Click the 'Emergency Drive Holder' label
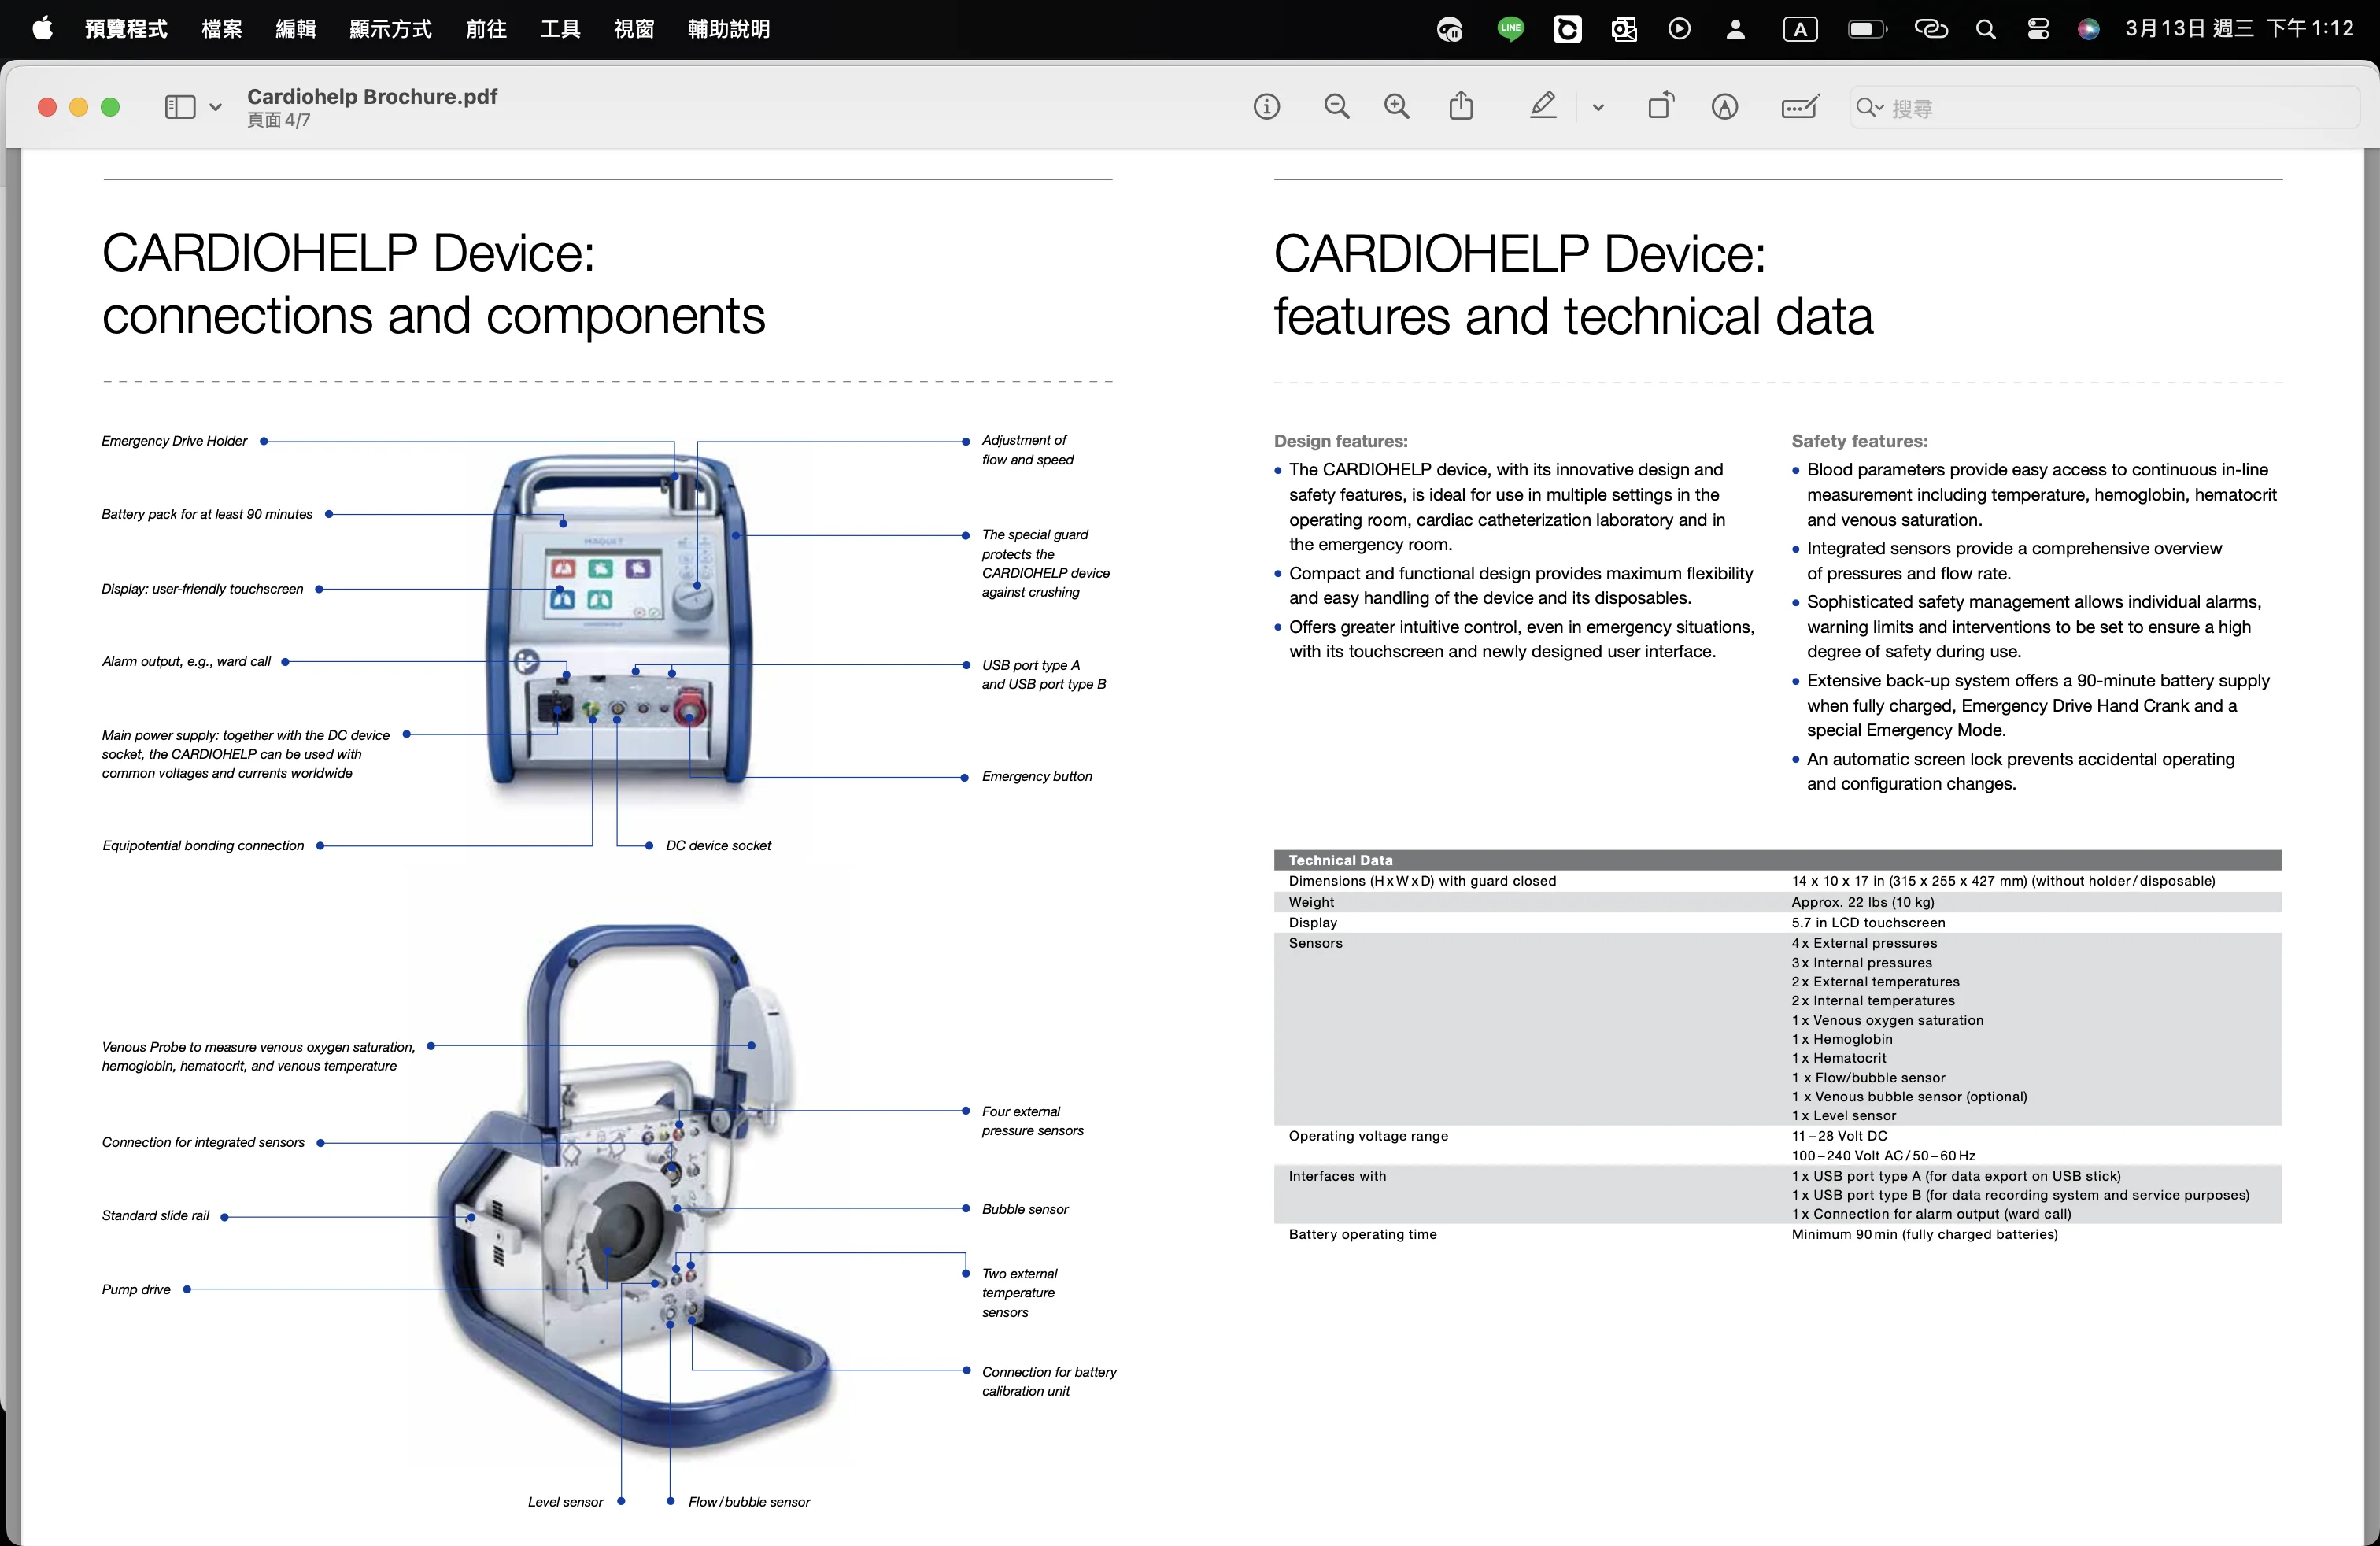The image size is (2380, 1546). coord(174,441)
